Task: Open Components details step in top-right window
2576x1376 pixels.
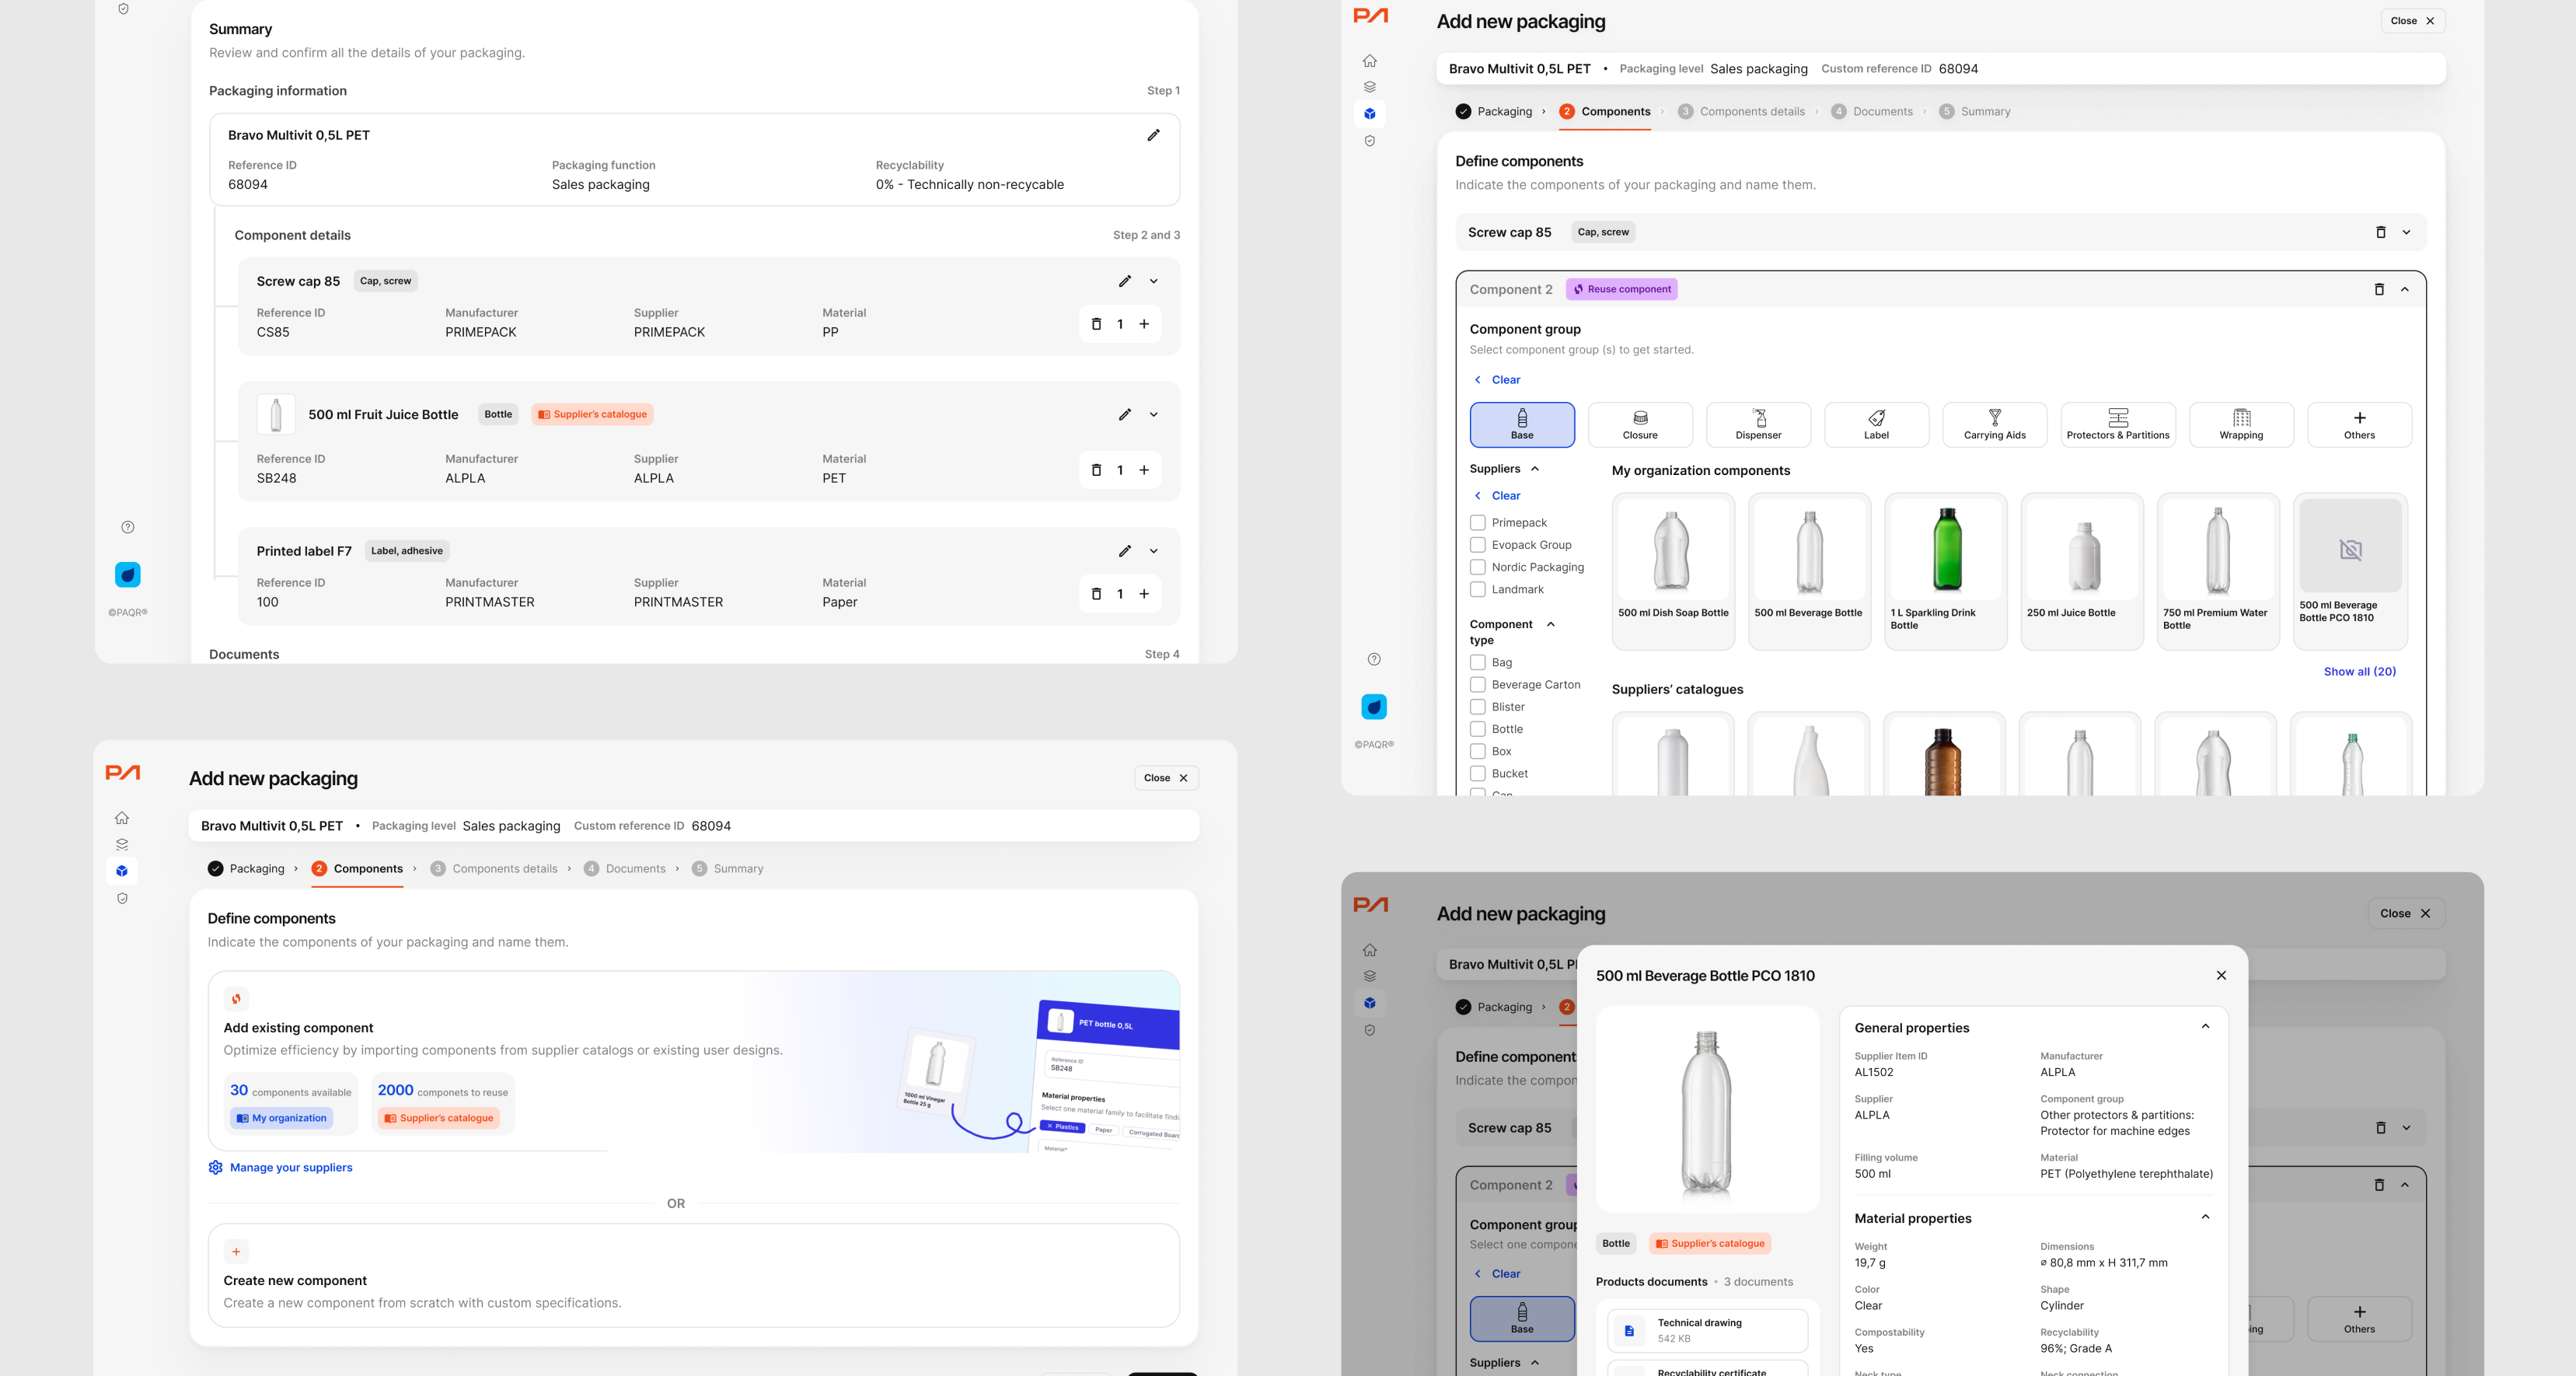Action: click(1741, 112)
